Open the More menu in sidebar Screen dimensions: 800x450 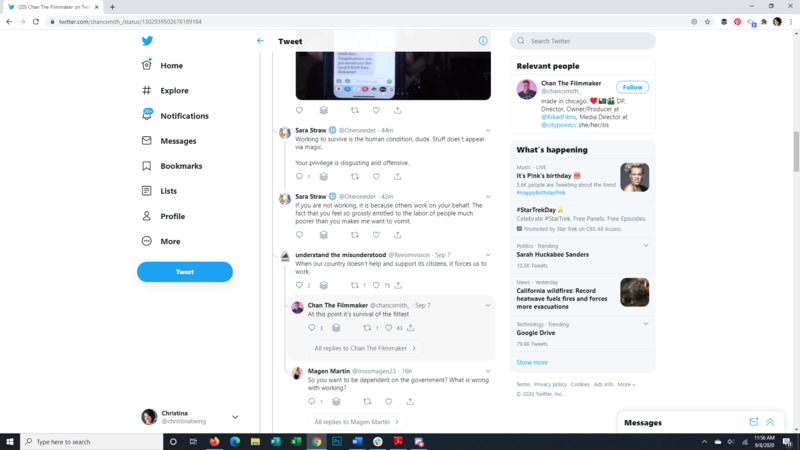(x=170, y=241)
